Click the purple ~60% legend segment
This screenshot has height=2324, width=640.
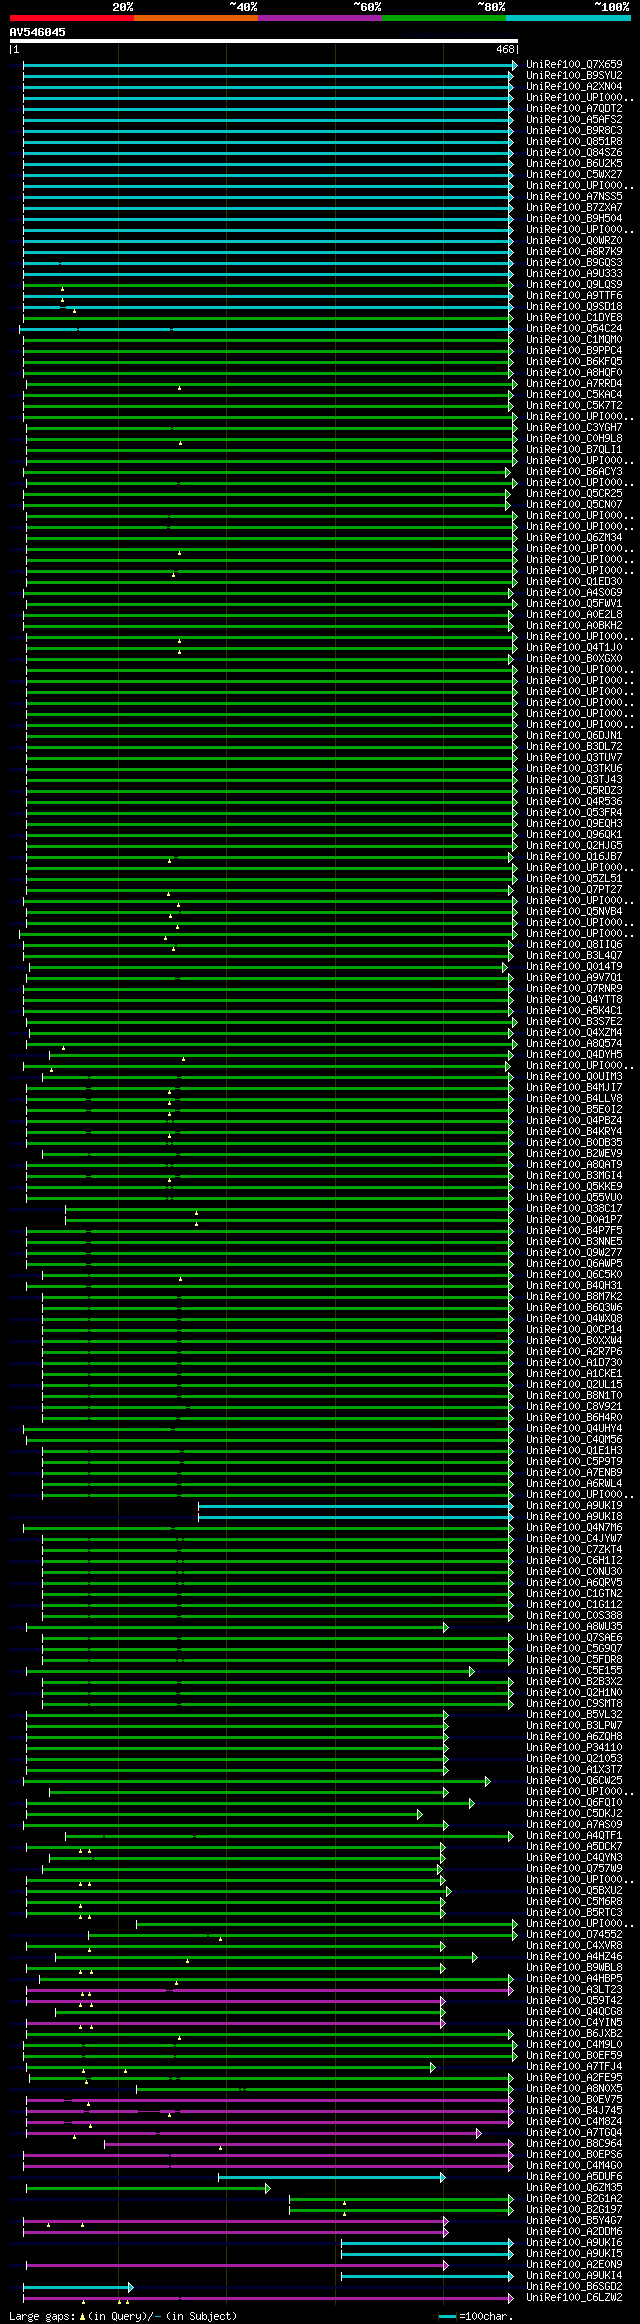319,18
